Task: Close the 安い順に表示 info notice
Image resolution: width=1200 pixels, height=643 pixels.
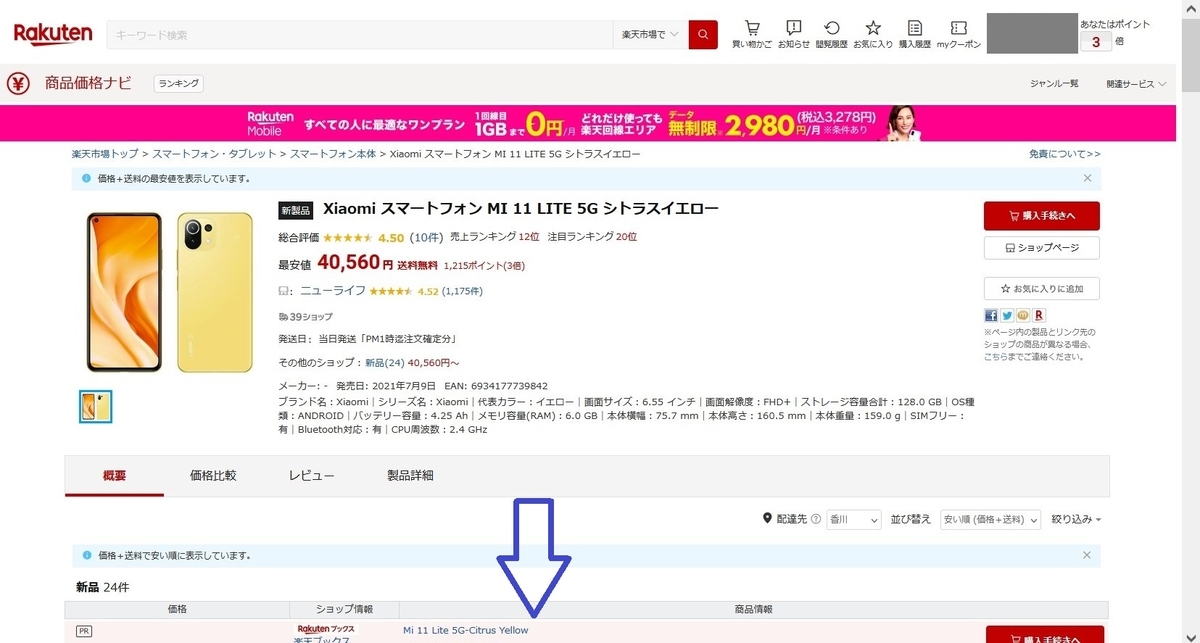Action: (x=1088, y=554)
